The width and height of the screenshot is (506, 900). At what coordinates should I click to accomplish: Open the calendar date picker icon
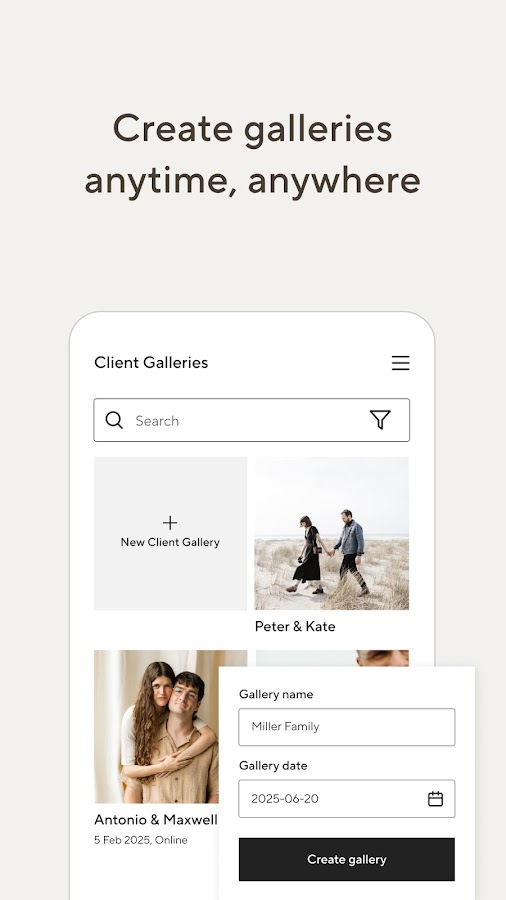pos(435,798)
